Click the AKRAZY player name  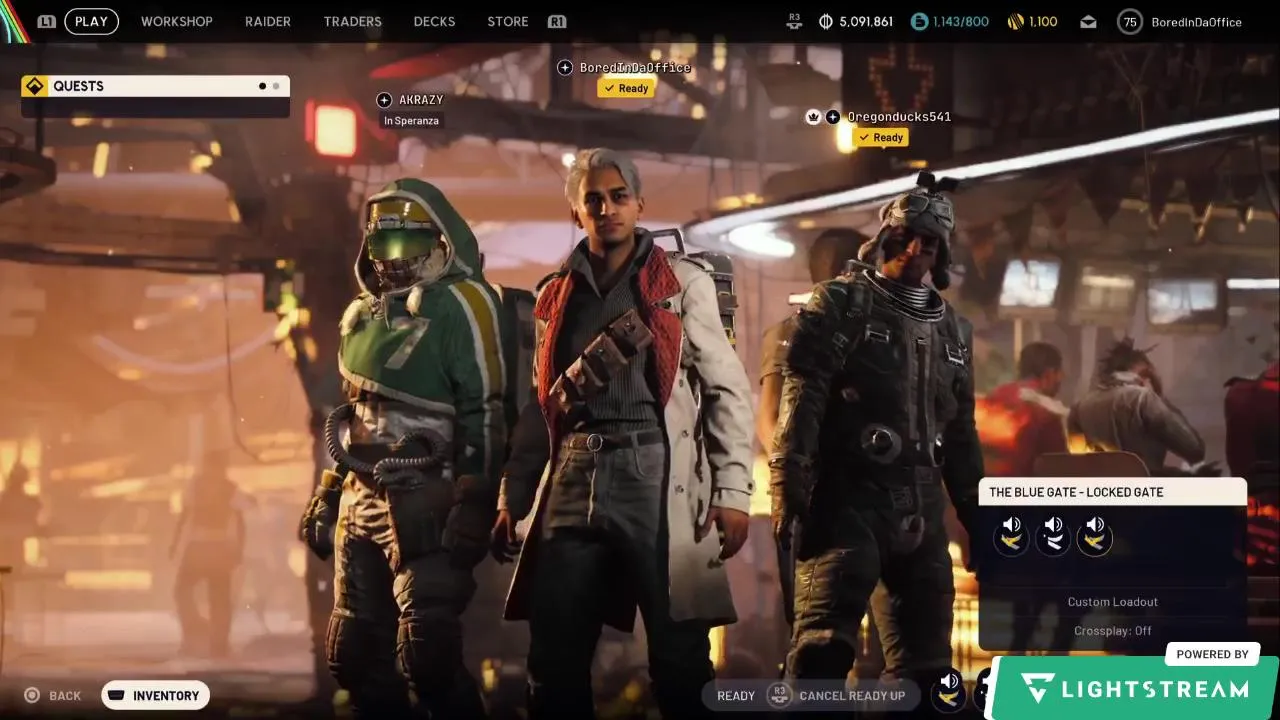point(421,100)
